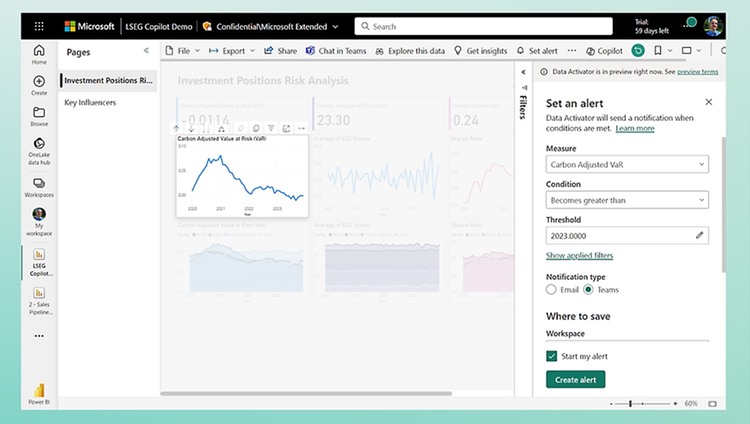Turn on drill down mode on visual
750x424 pixels.
pos(191,128)
